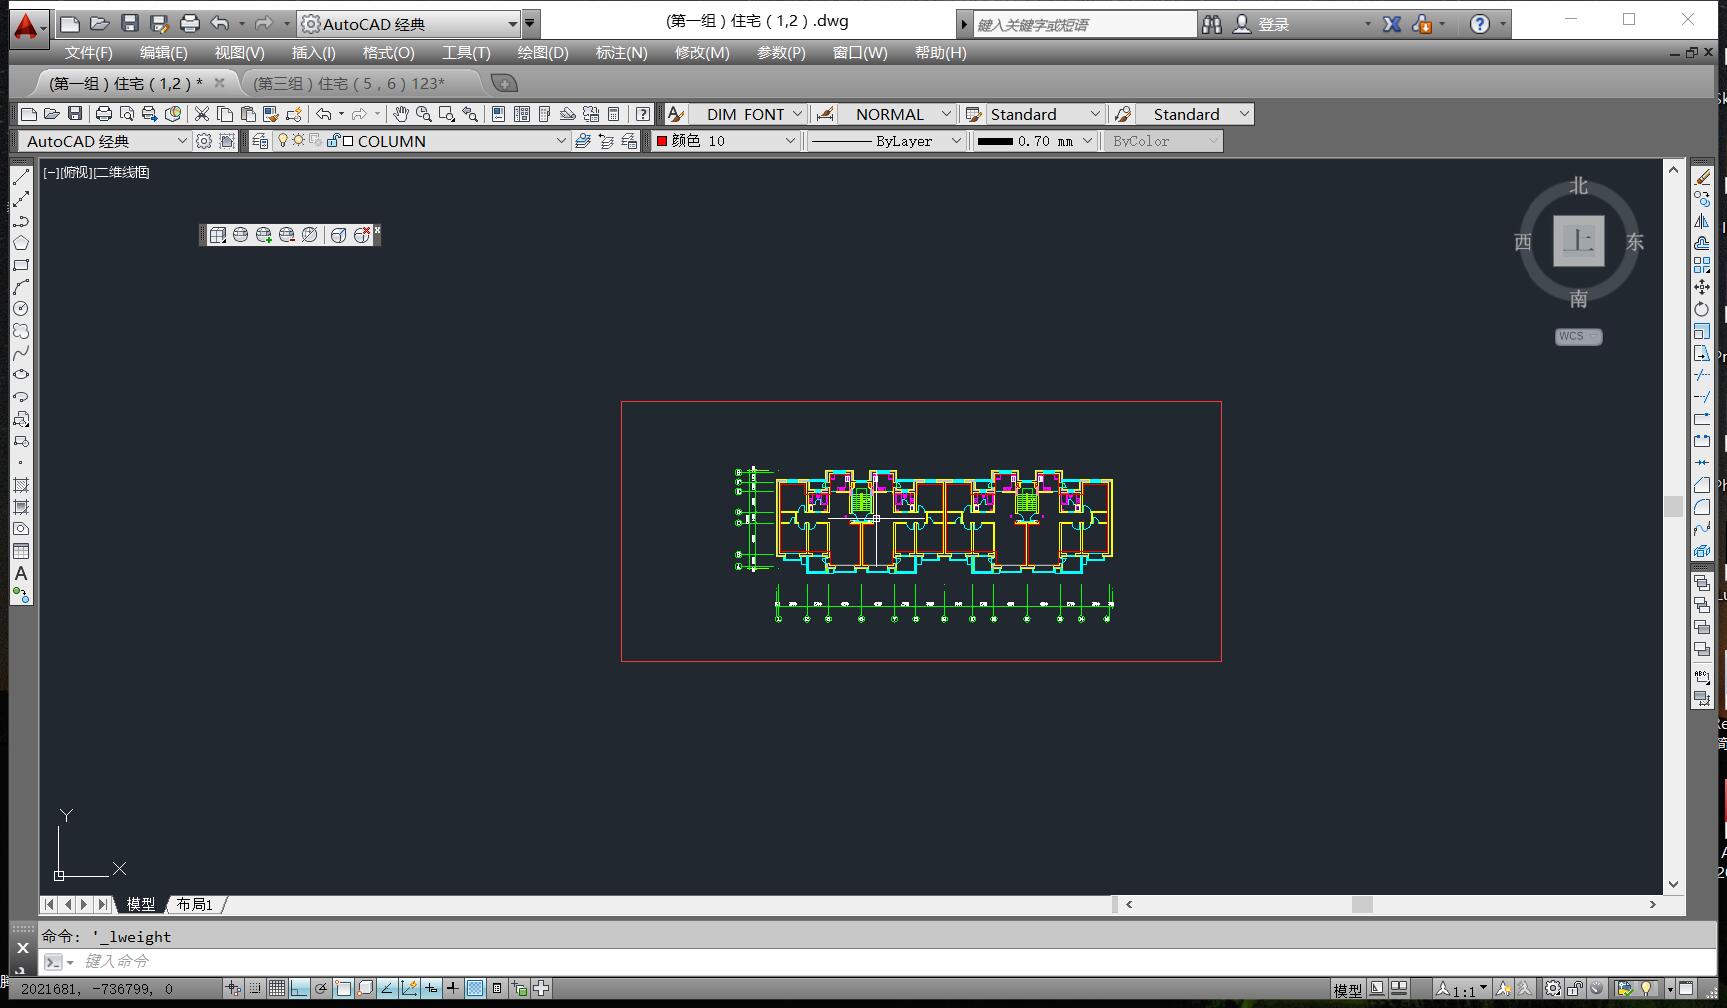Toggle polar tracking in status bar
This screenshot has width=1727, height=1008.
click(321, 989)
